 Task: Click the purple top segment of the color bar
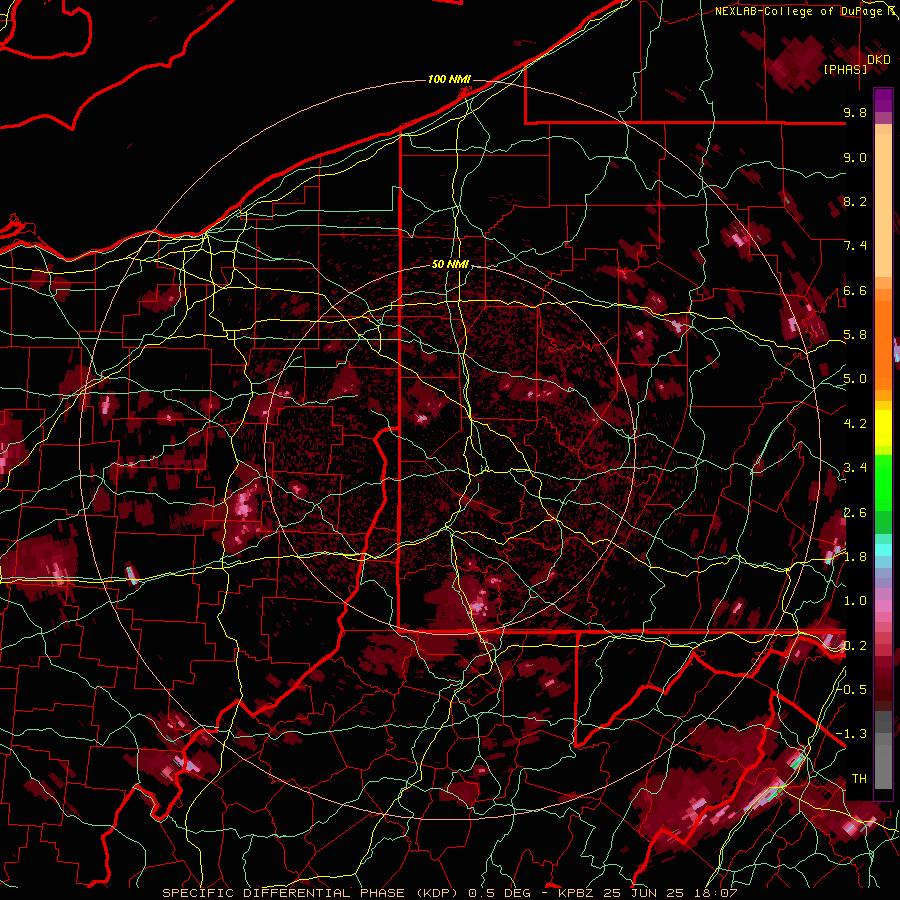[883, 100]
